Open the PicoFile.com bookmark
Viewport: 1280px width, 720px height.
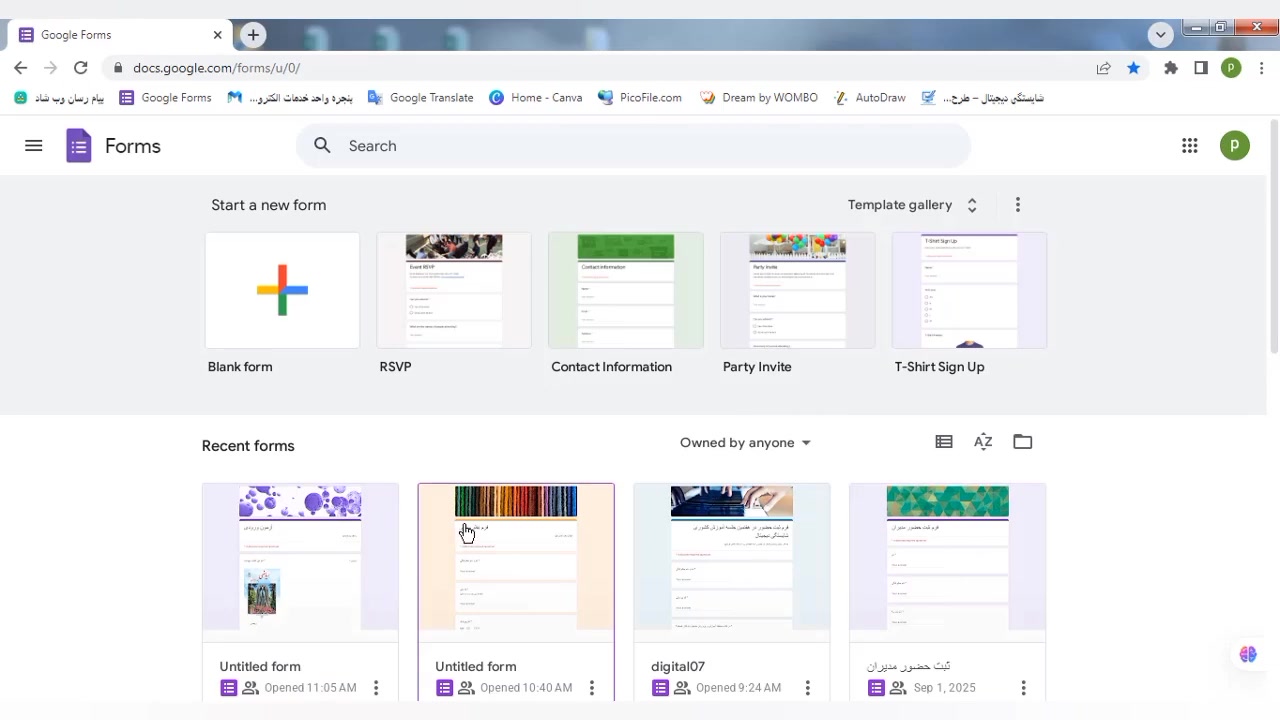click(x=639, y=98)
